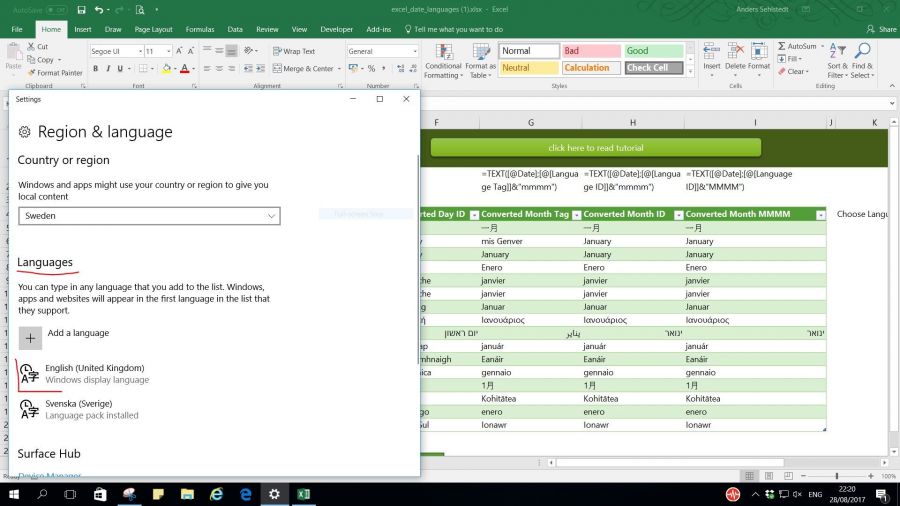Screen dimensions: 900x506
Task: Click the Delete cells icon
Action: coord(735,51)
